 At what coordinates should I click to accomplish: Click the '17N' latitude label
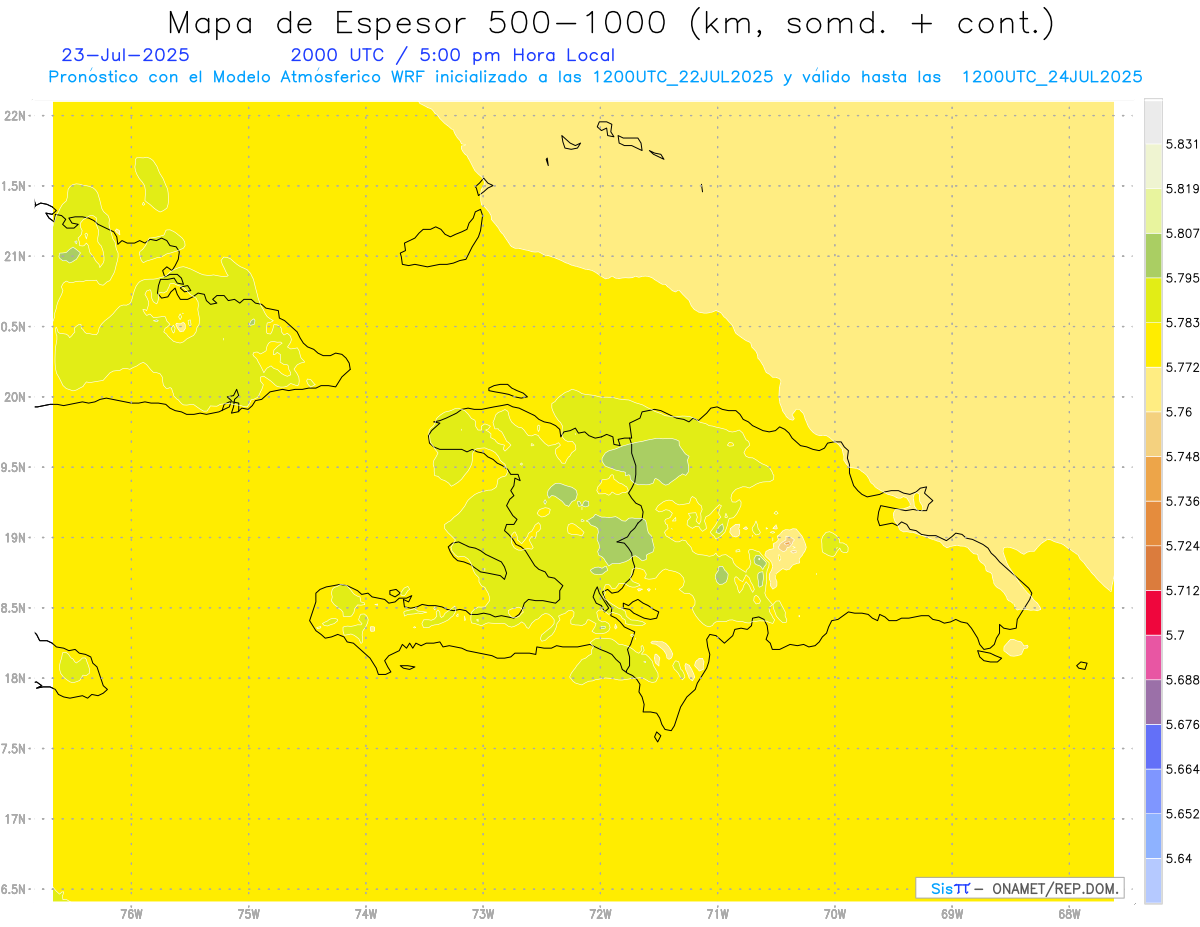tap(15, 819)
